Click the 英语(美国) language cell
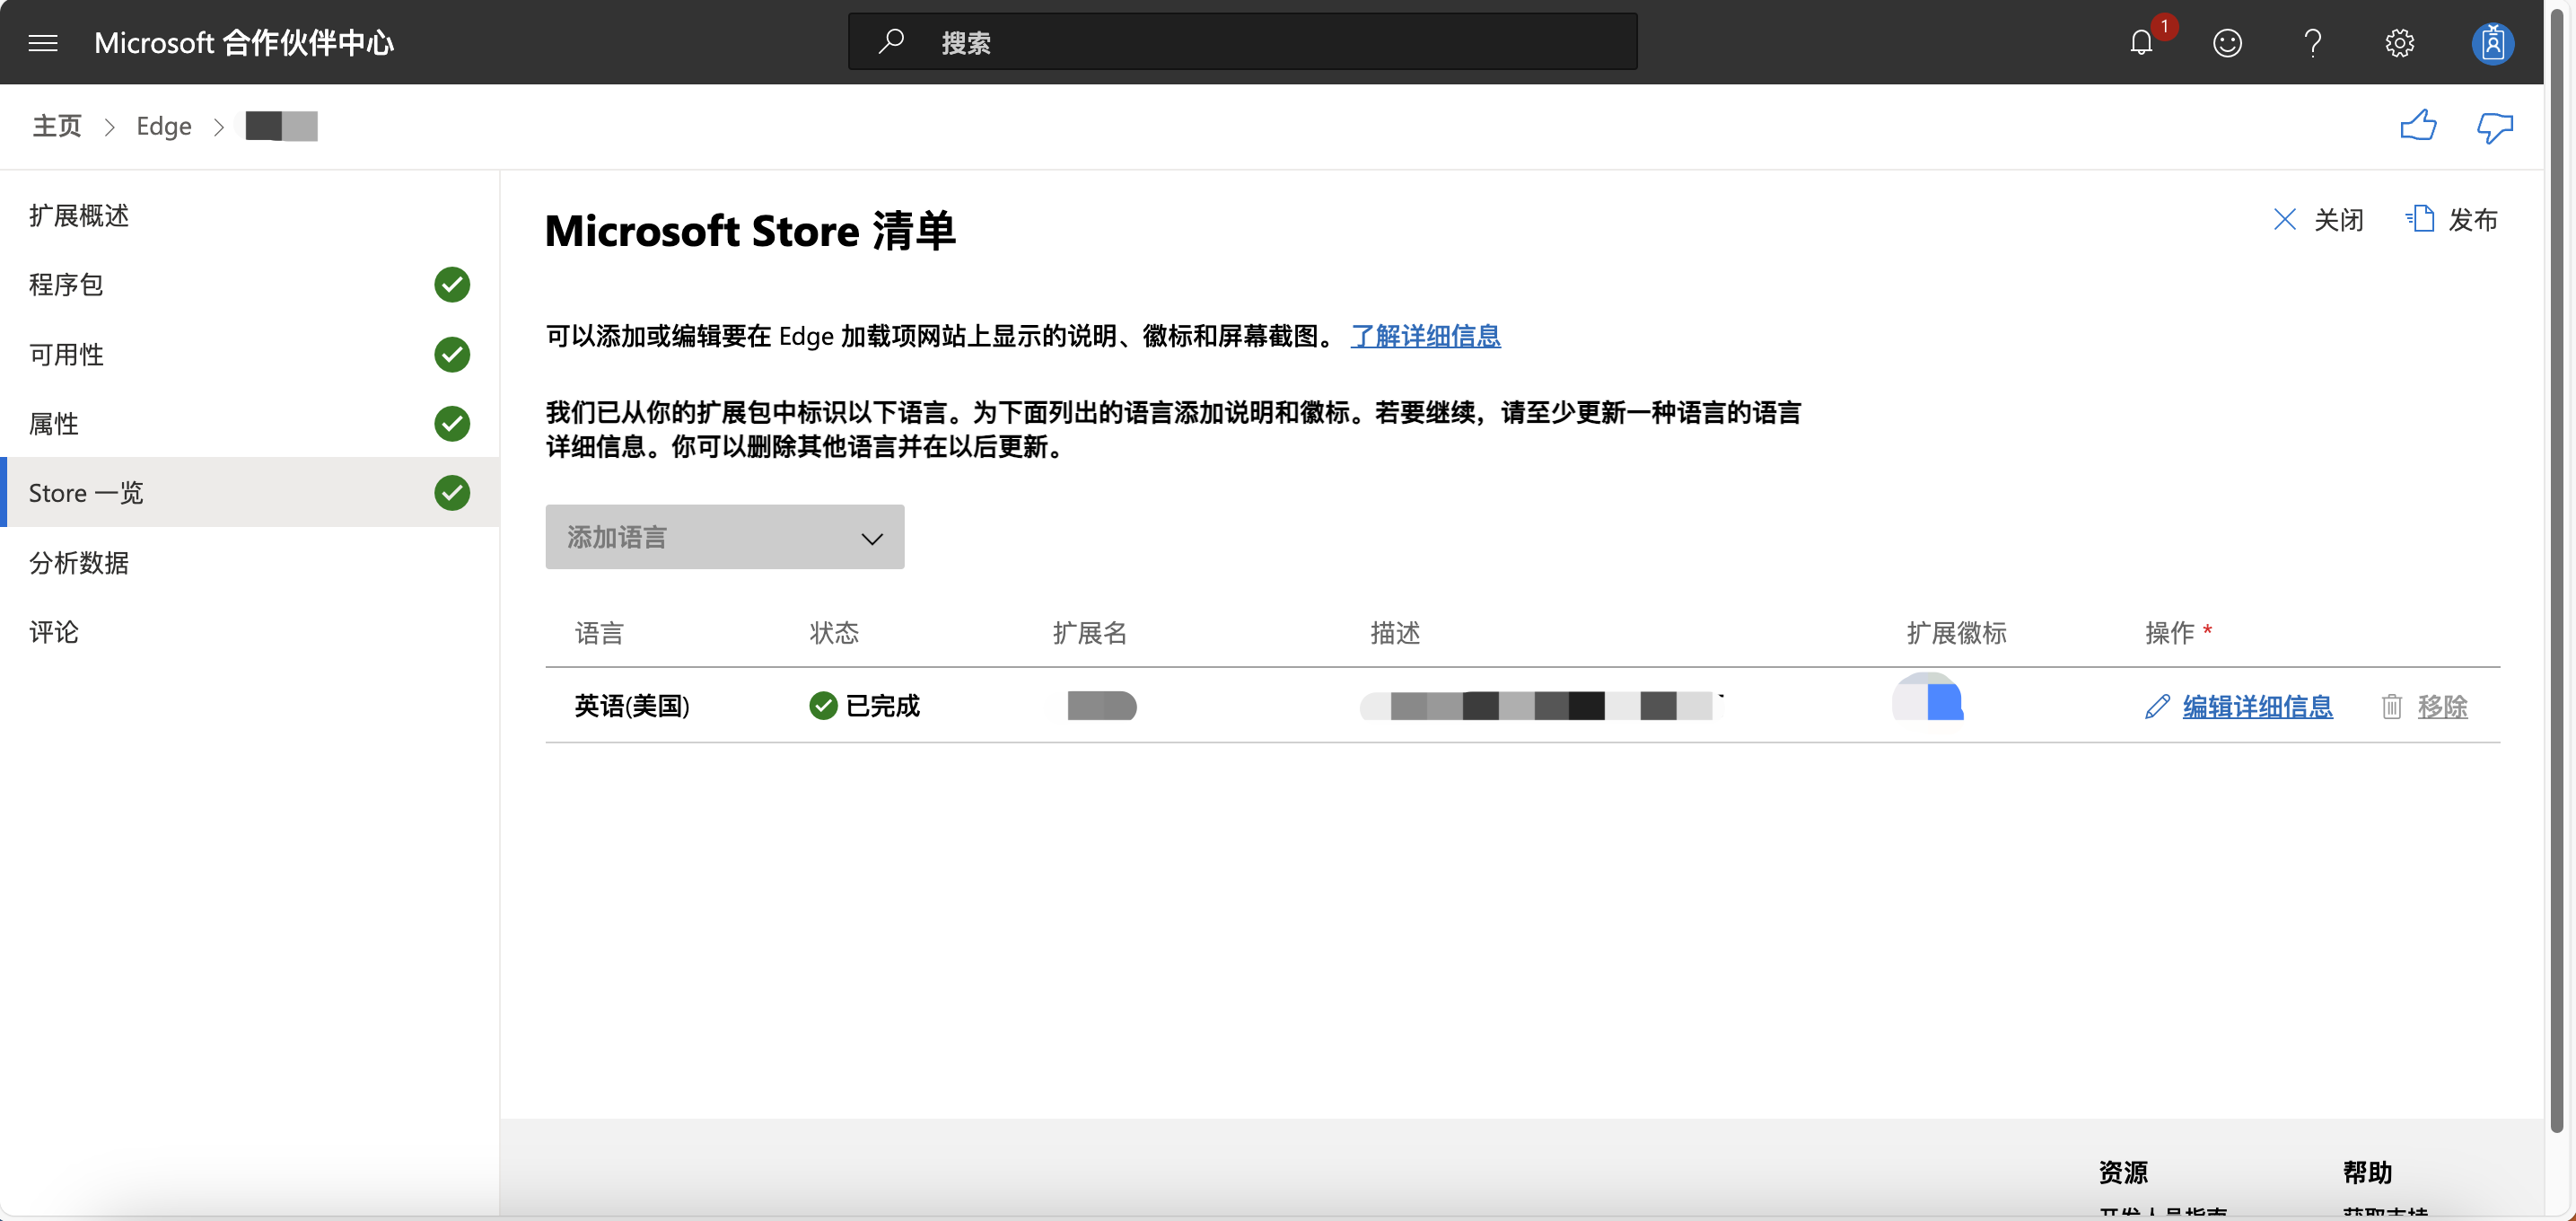 click(631, 705)
